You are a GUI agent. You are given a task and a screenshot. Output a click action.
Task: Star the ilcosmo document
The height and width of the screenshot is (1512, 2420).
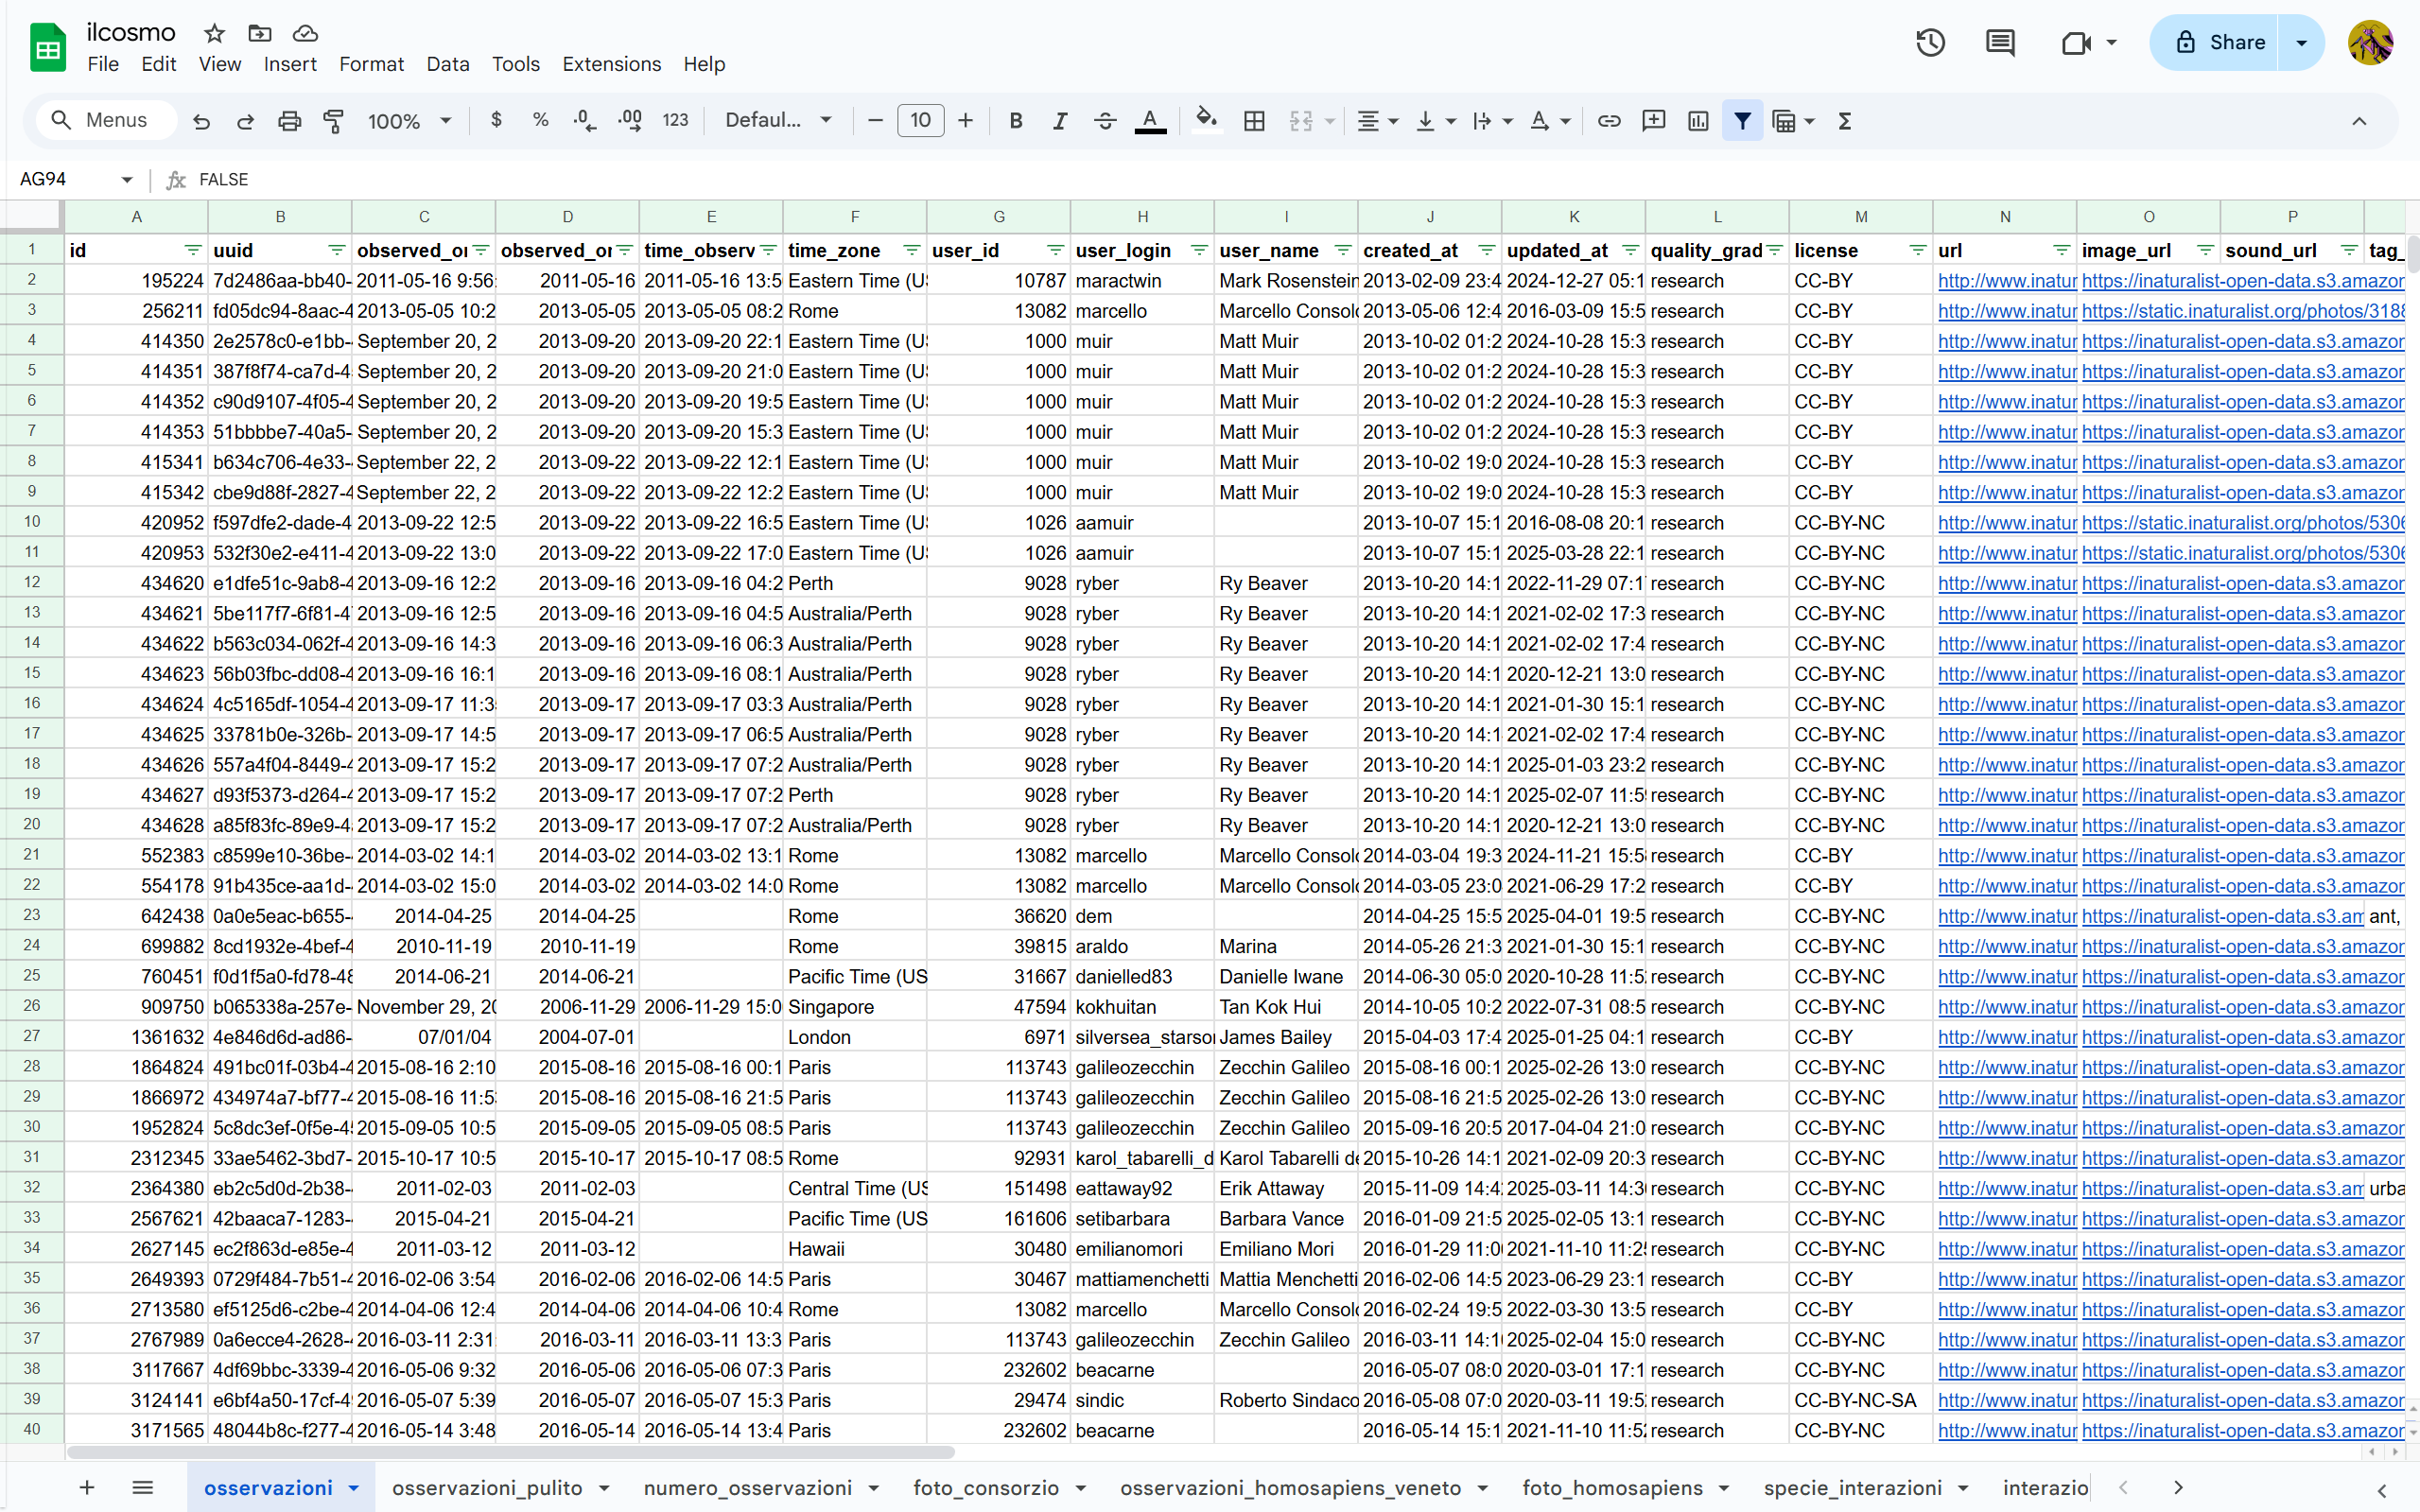pos(214,33)
